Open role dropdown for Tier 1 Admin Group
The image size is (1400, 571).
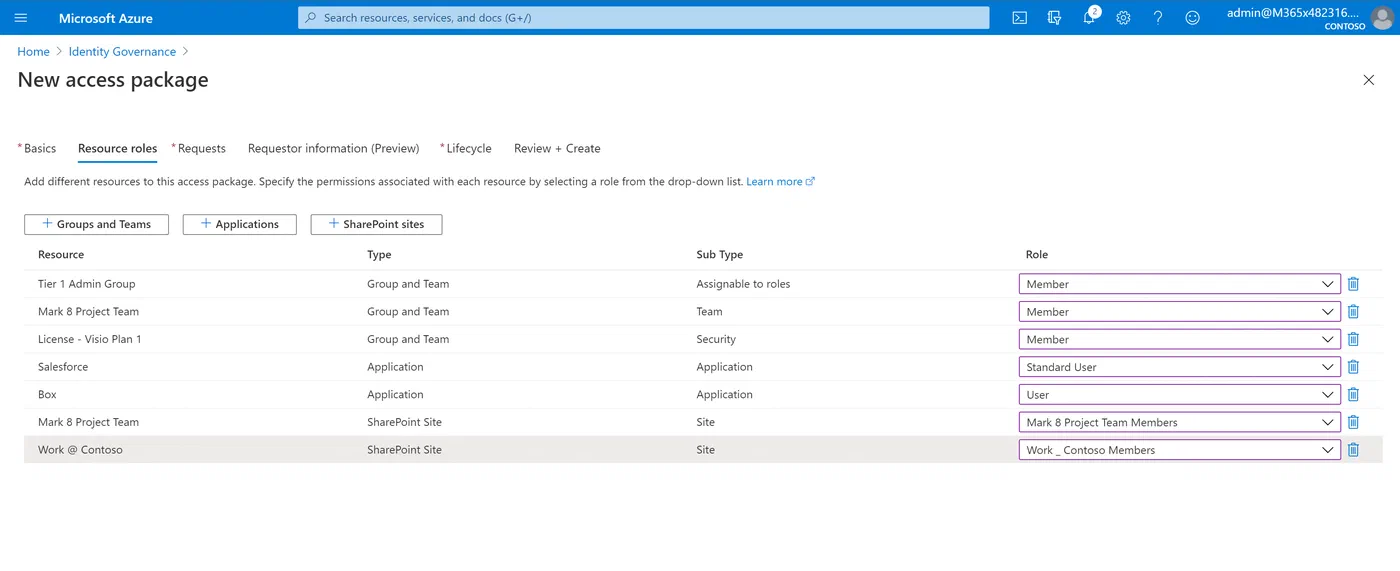pos(1179,284)
